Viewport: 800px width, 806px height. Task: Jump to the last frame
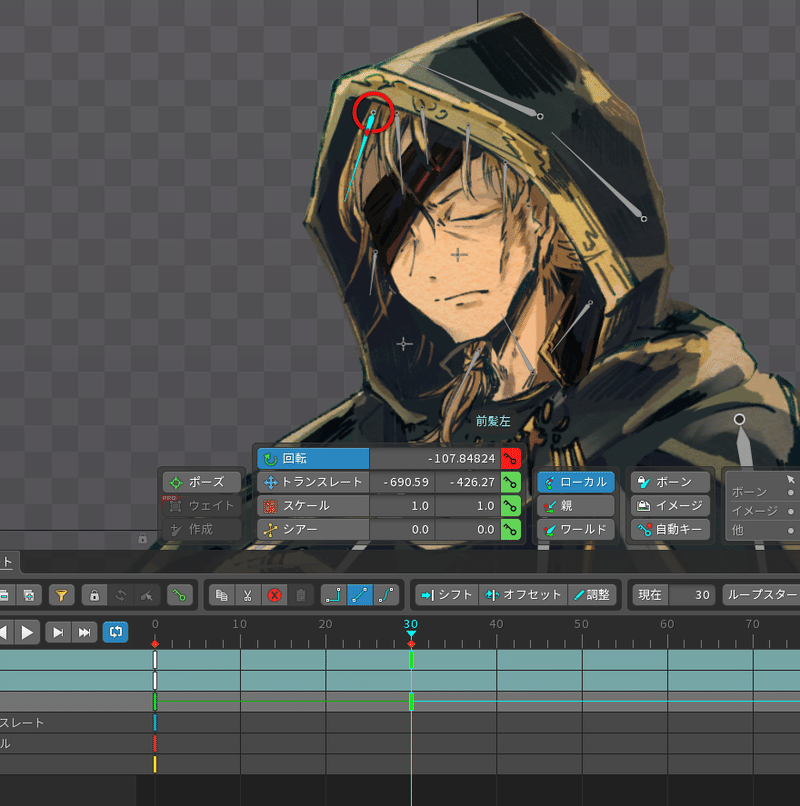click(84, 632)
